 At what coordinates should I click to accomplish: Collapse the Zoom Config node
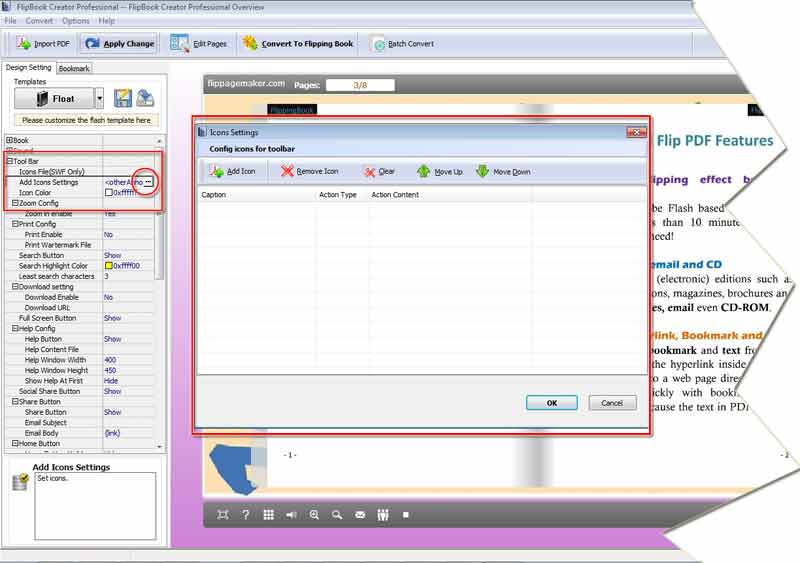pos(15,203)
